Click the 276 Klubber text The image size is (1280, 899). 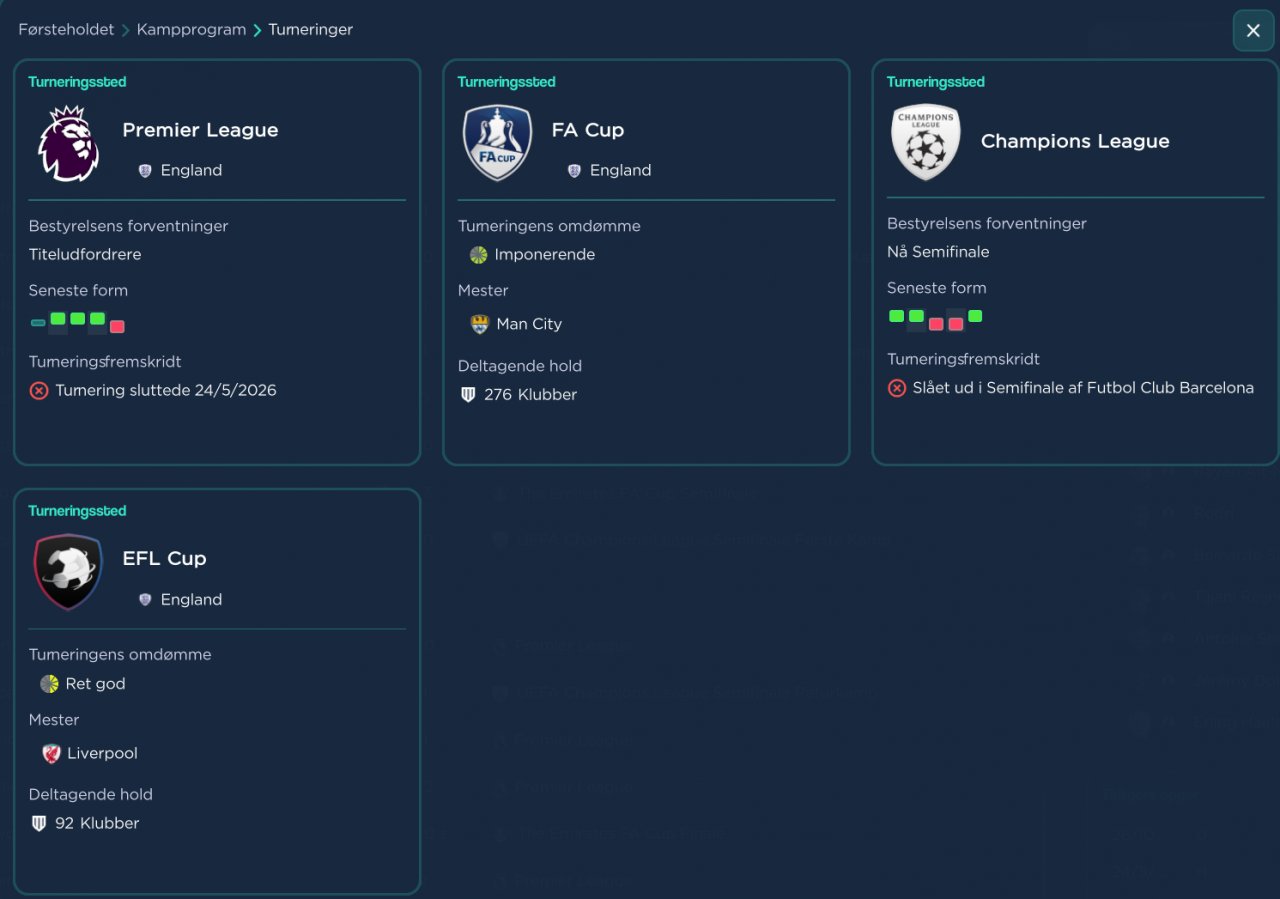[x=530, y=395]
